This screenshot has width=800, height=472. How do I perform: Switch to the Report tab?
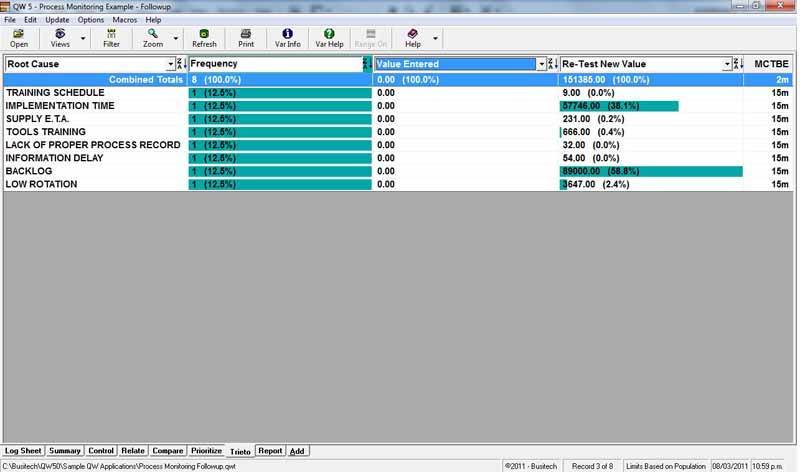point(270,451)
